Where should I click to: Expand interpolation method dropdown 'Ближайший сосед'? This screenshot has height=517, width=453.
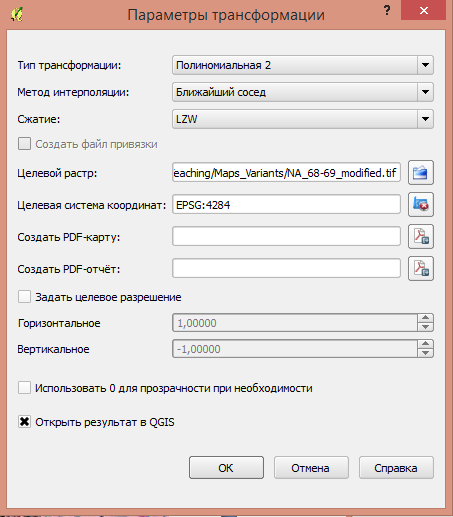click(303, 92)
